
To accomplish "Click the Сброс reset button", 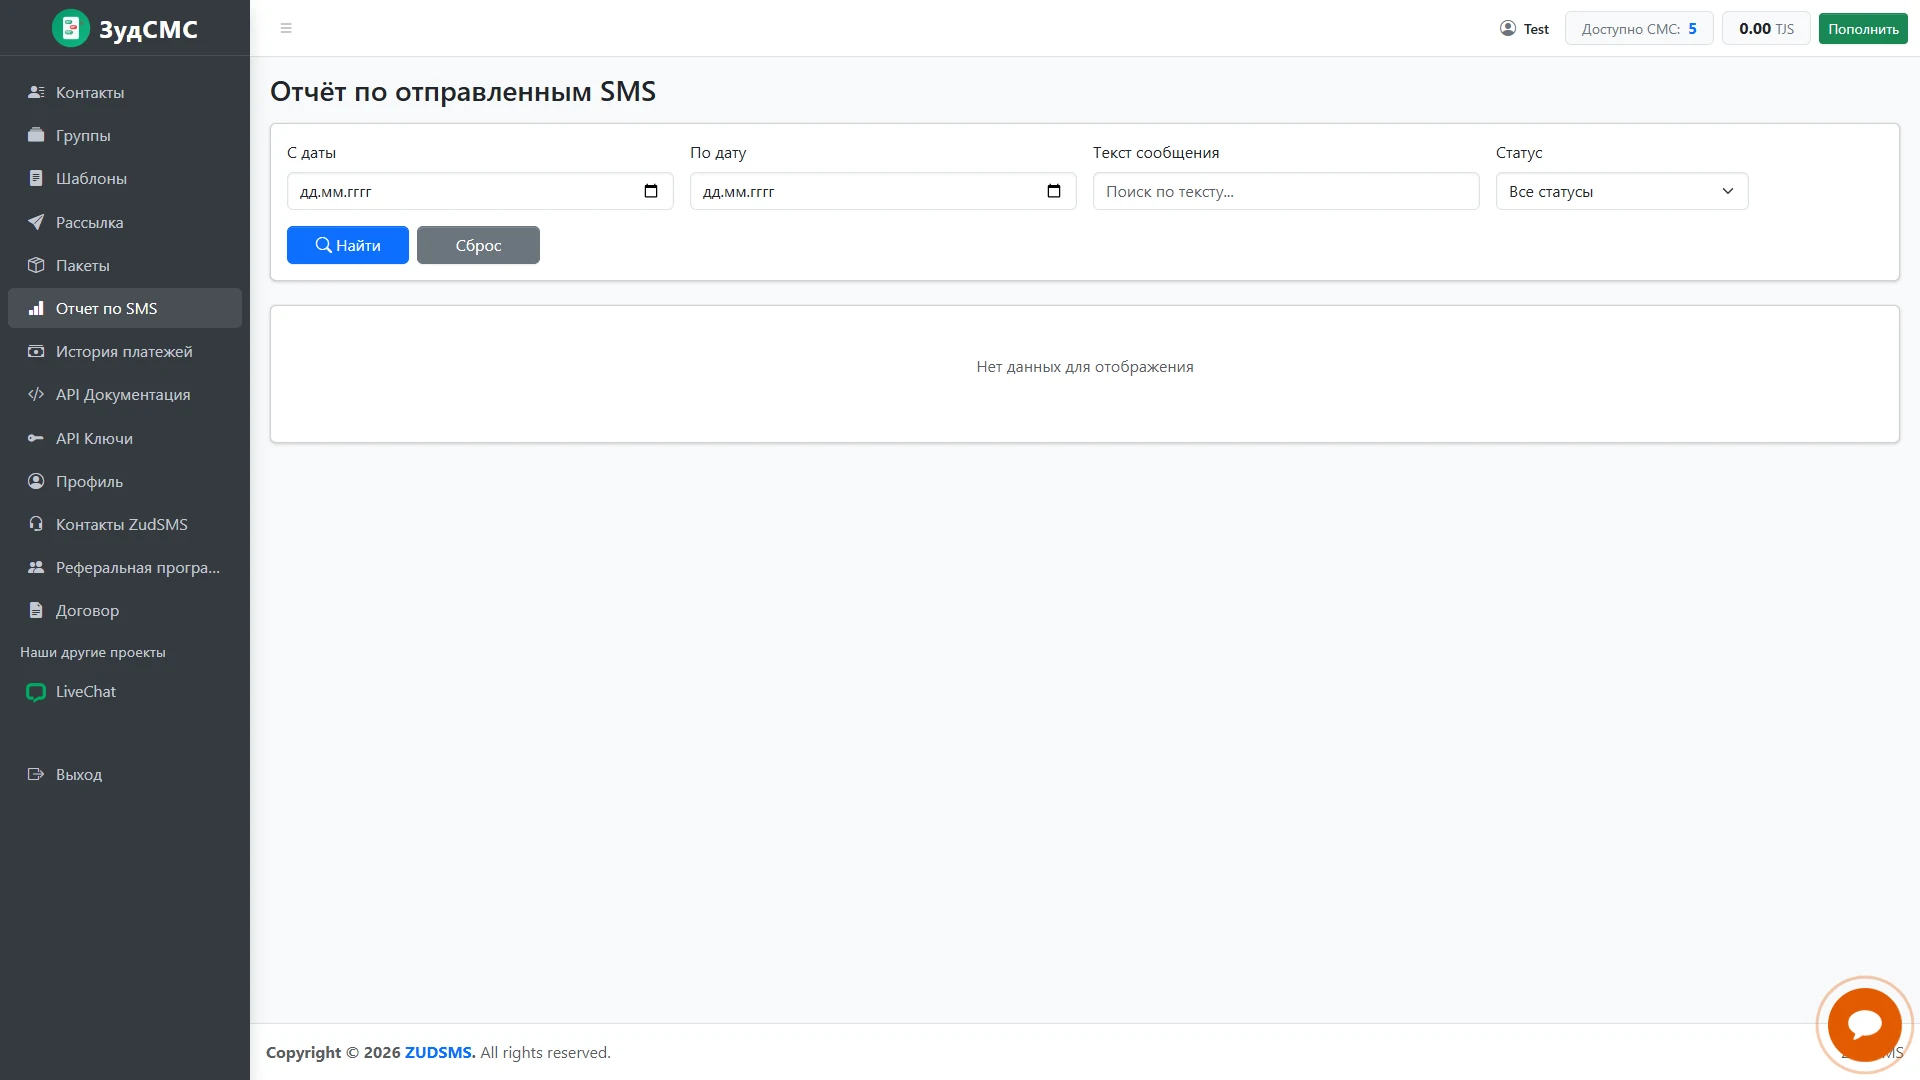I will 478,245.
